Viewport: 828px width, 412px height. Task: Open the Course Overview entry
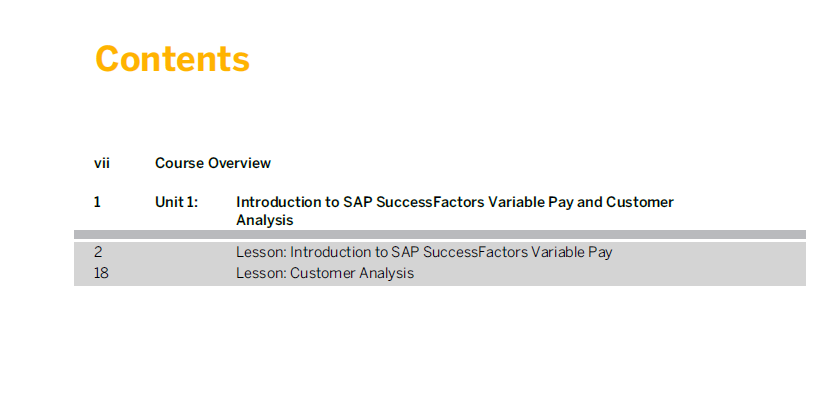click(213, 163)
